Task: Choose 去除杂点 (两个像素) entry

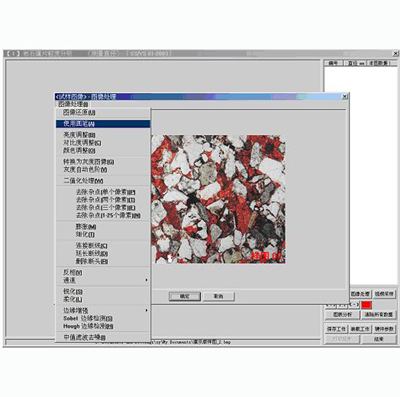Action: pos(103,200)
